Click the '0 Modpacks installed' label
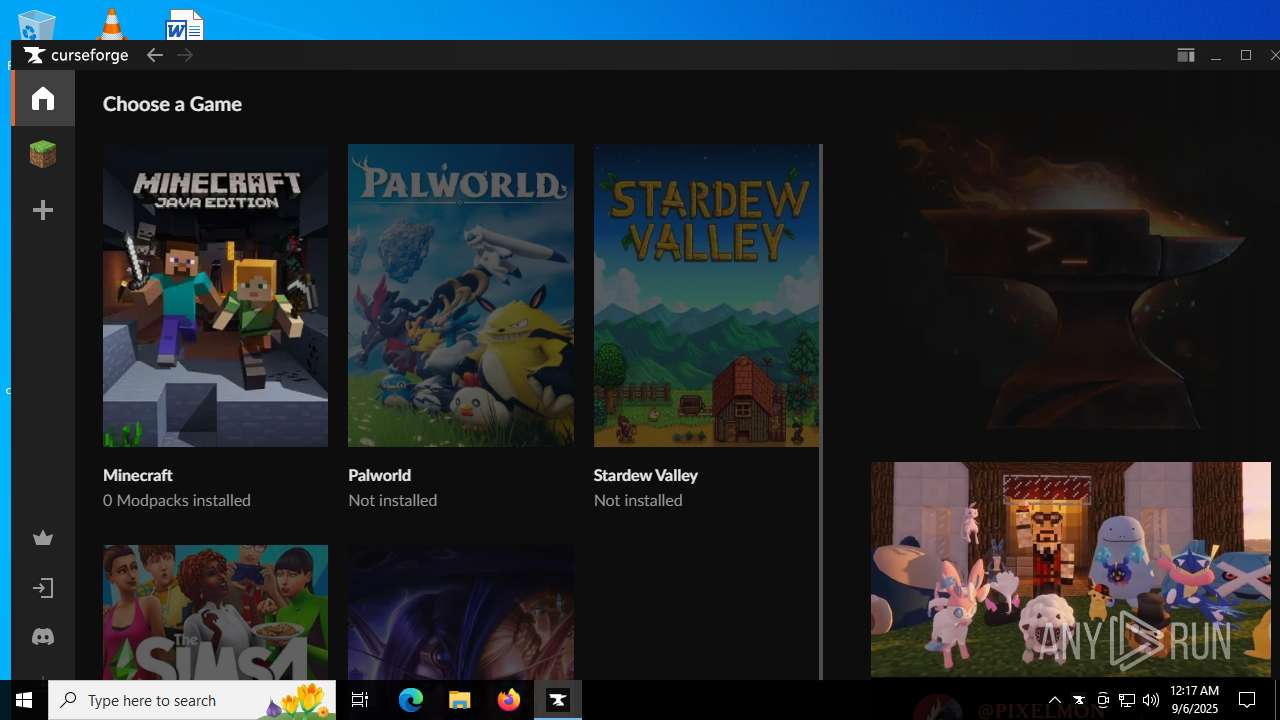The image size is (1280, 720). pyautogui.click(x=177, y=500)
